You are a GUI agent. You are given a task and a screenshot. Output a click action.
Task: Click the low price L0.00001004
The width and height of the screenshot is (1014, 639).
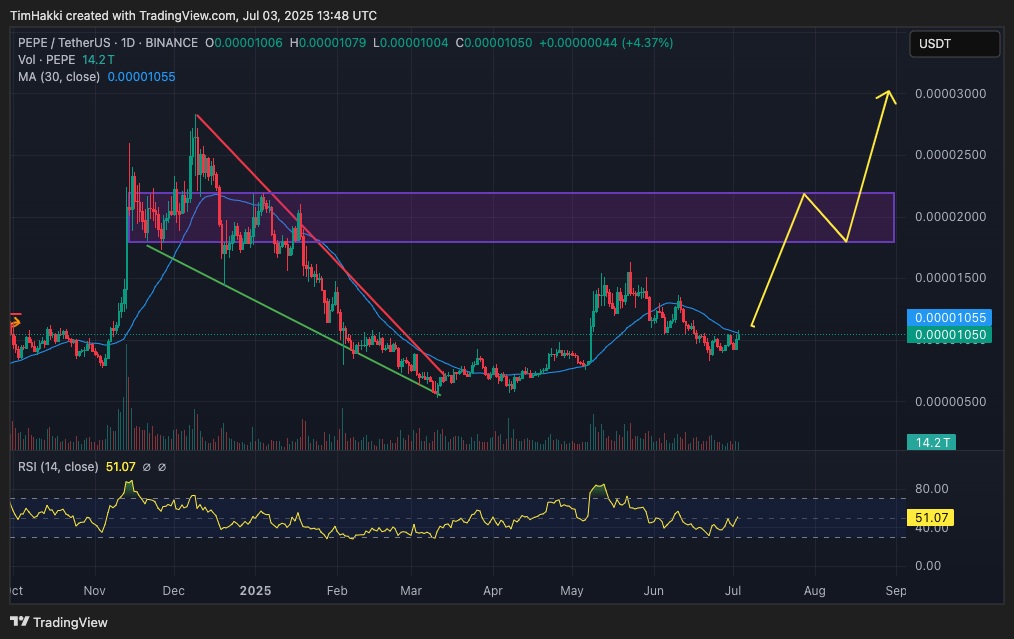tap(411, 43)
